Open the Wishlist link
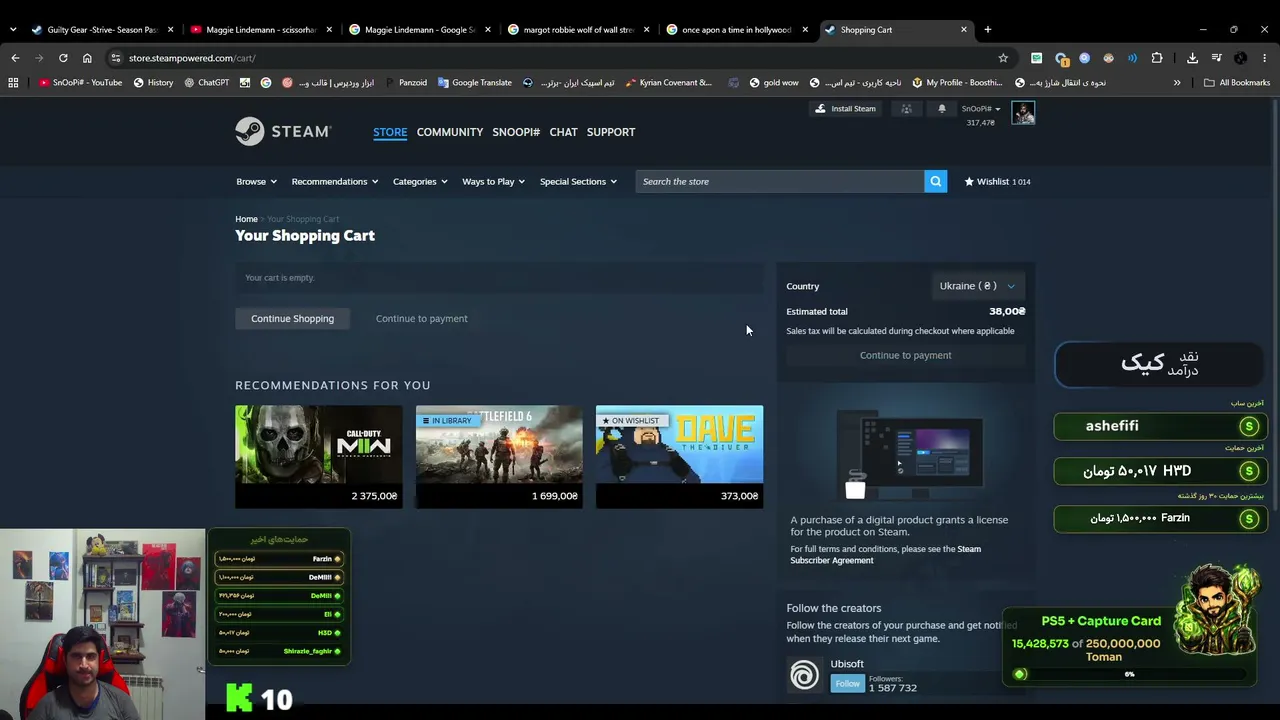 point(997,181)
